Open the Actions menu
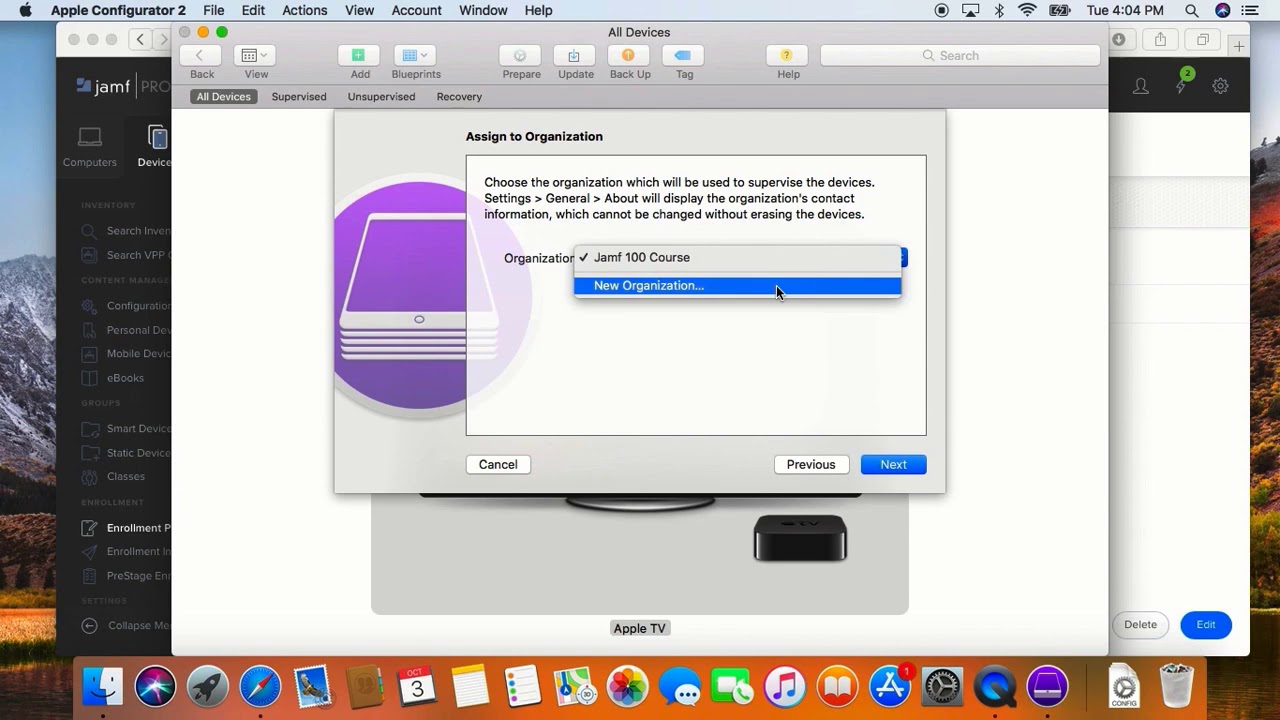The width and height of the screenshot is (1280, 720). [x=305, y=11]
